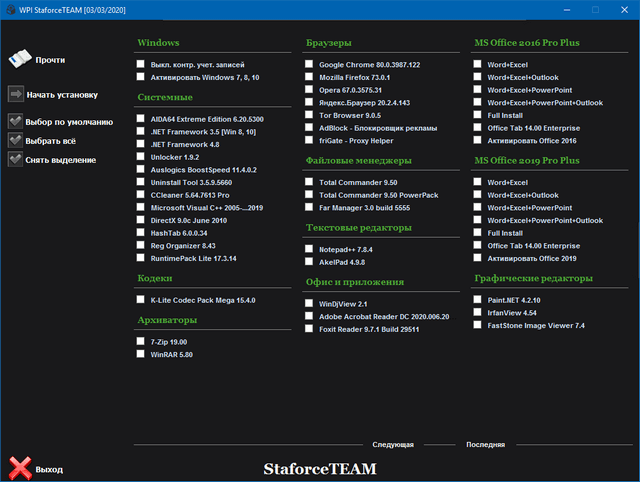Open the Прочти readme book icon
This screenshot has height=482, width=640.
click(20, 59)
